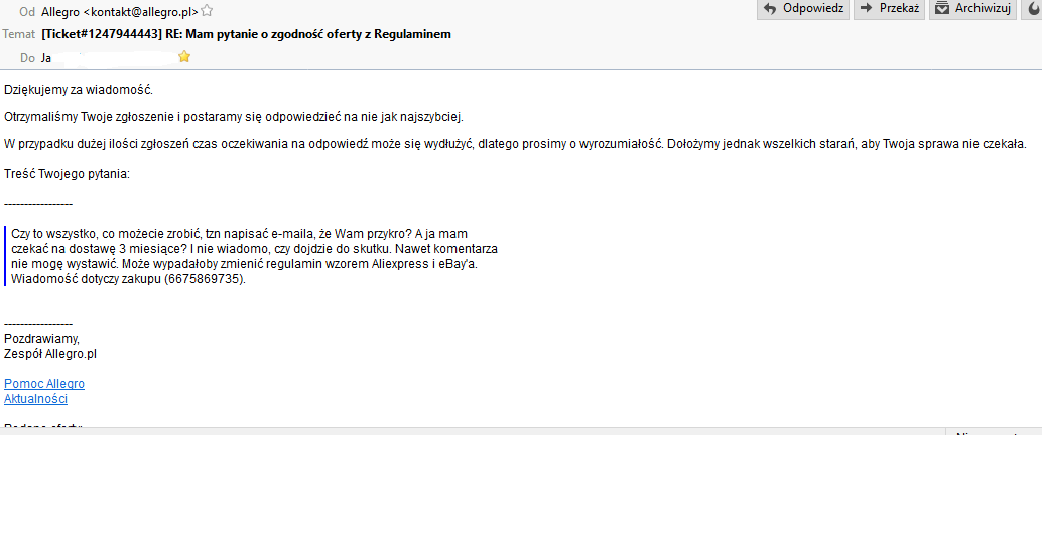Screen dimensions: 1042x540
Task: Click the quoted line starting 'Czy to wszystko'
Action: coord(239,234)
